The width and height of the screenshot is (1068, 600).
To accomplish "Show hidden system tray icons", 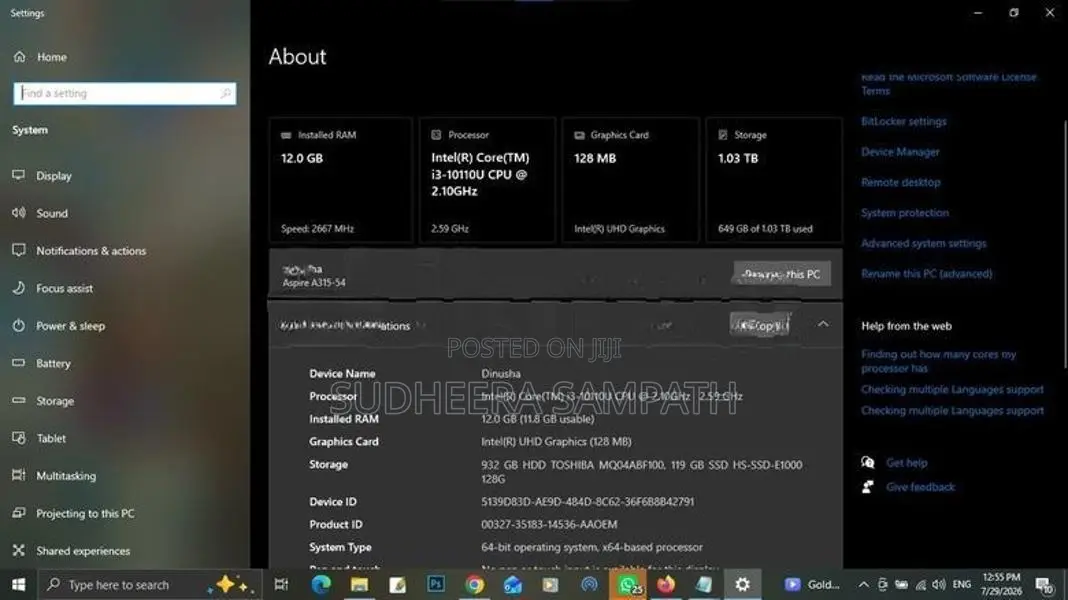I will [x=863, y=584].
